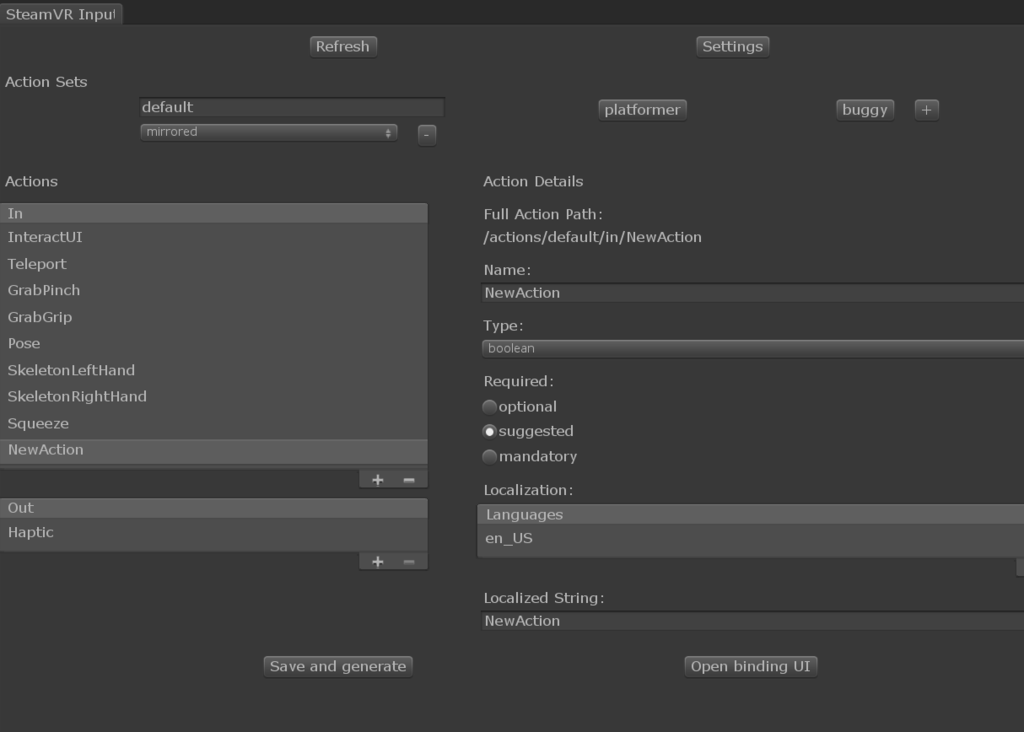Viewport: 1024px width, 732px height.
Task: Click Save and generate
Action: click(x=338, y=667)
